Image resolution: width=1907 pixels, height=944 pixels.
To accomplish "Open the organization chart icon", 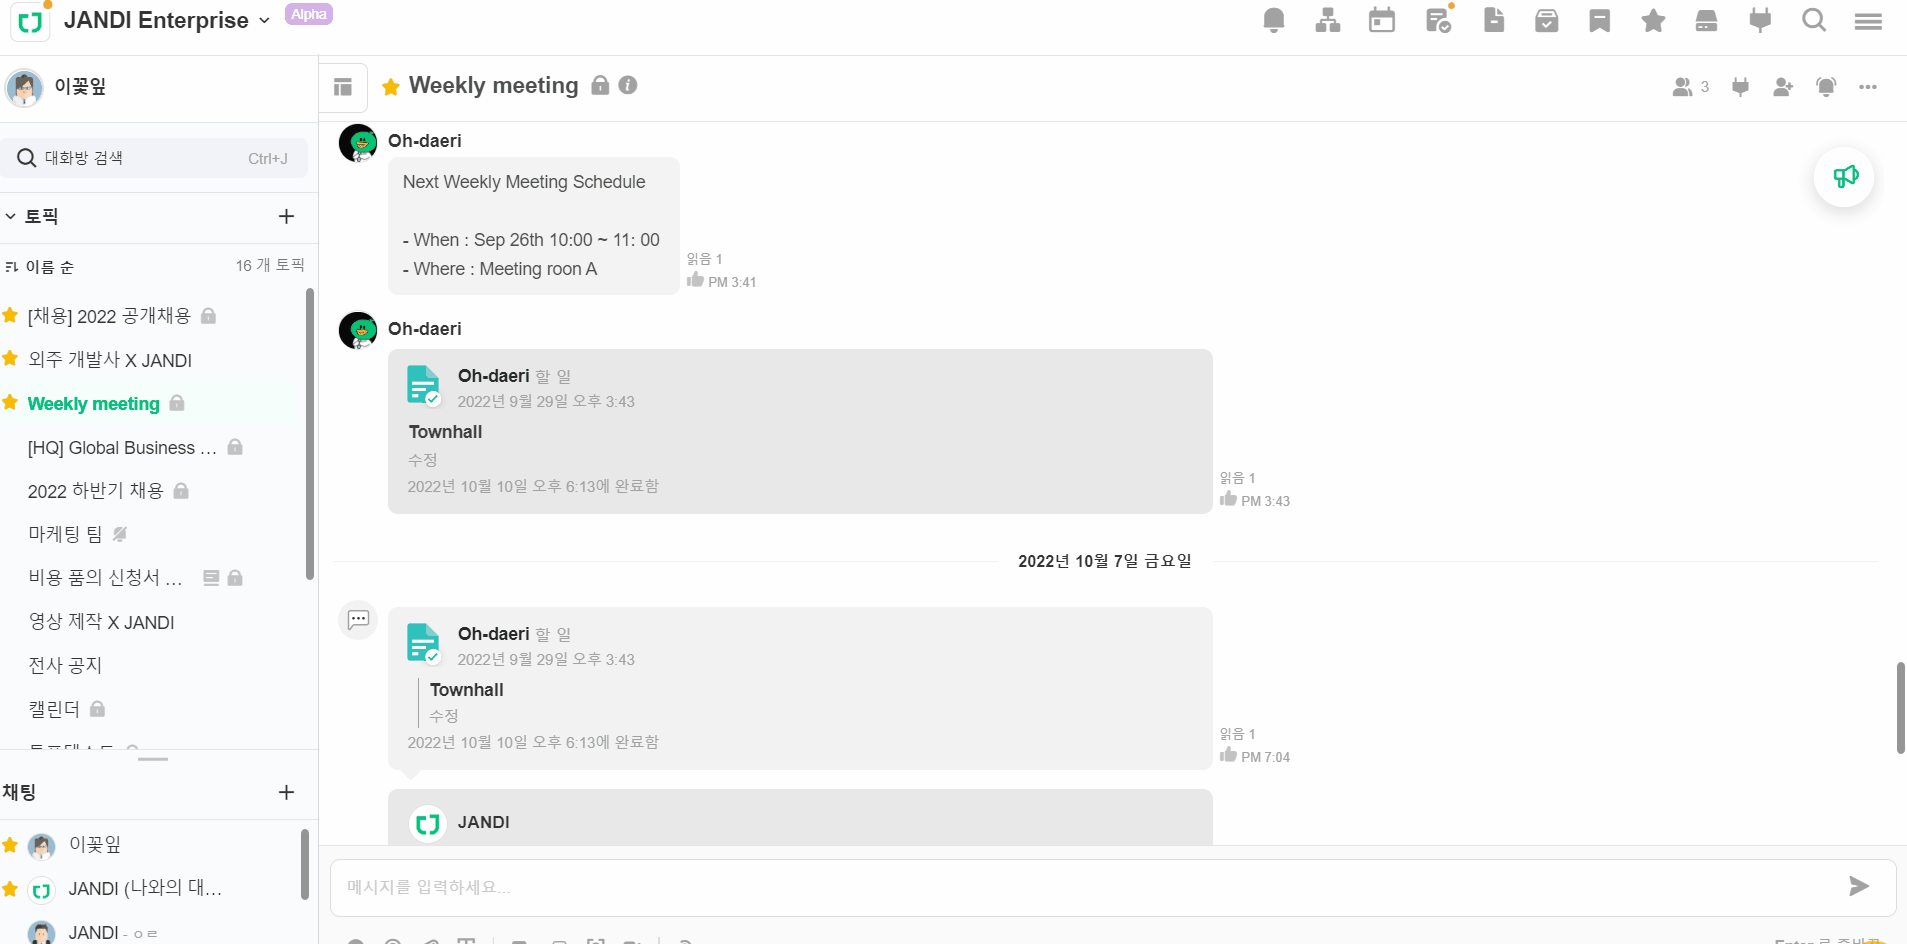I will point(1328,20).
